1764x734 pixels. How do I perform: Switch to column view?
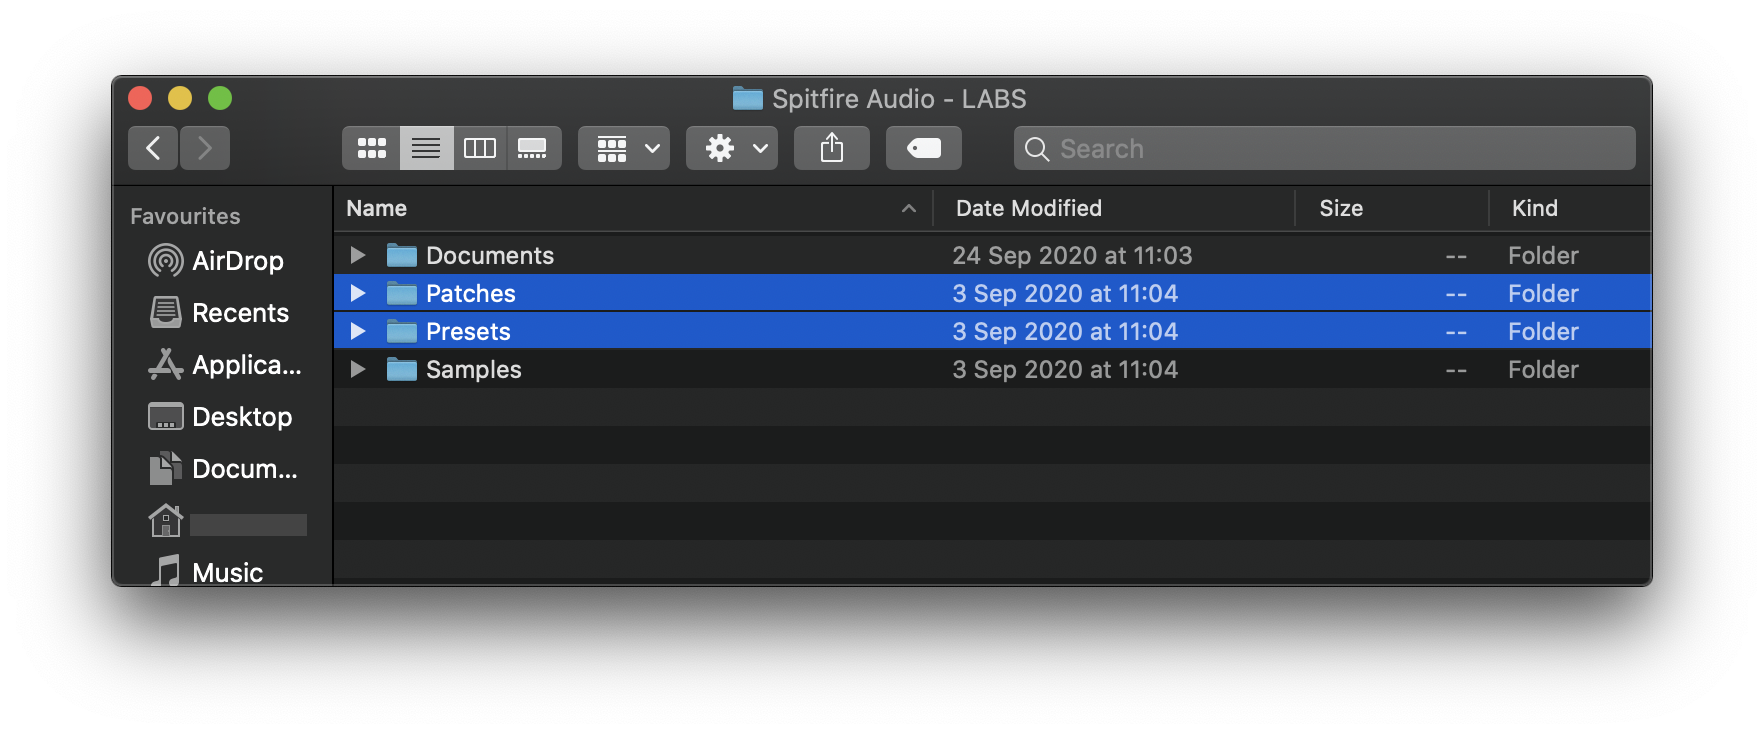point(480,148)
